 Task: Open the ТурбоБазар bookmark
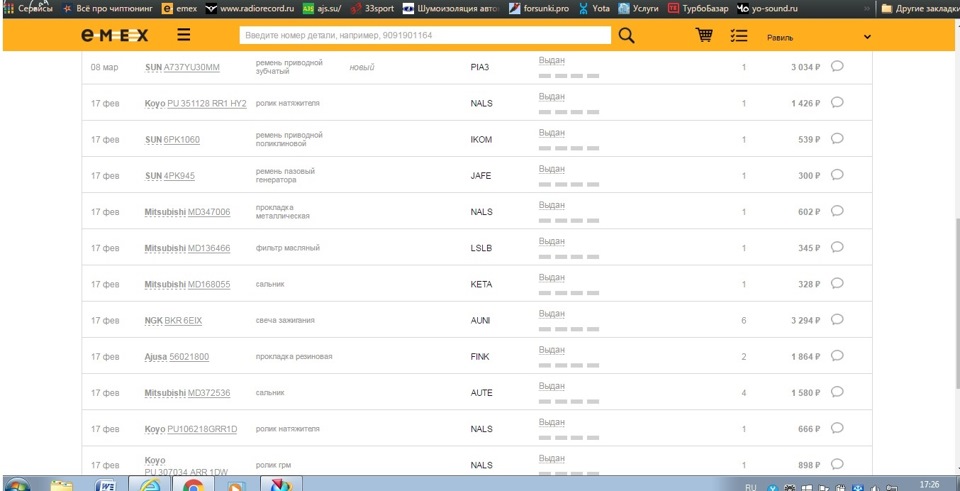[x=698, y=9]
